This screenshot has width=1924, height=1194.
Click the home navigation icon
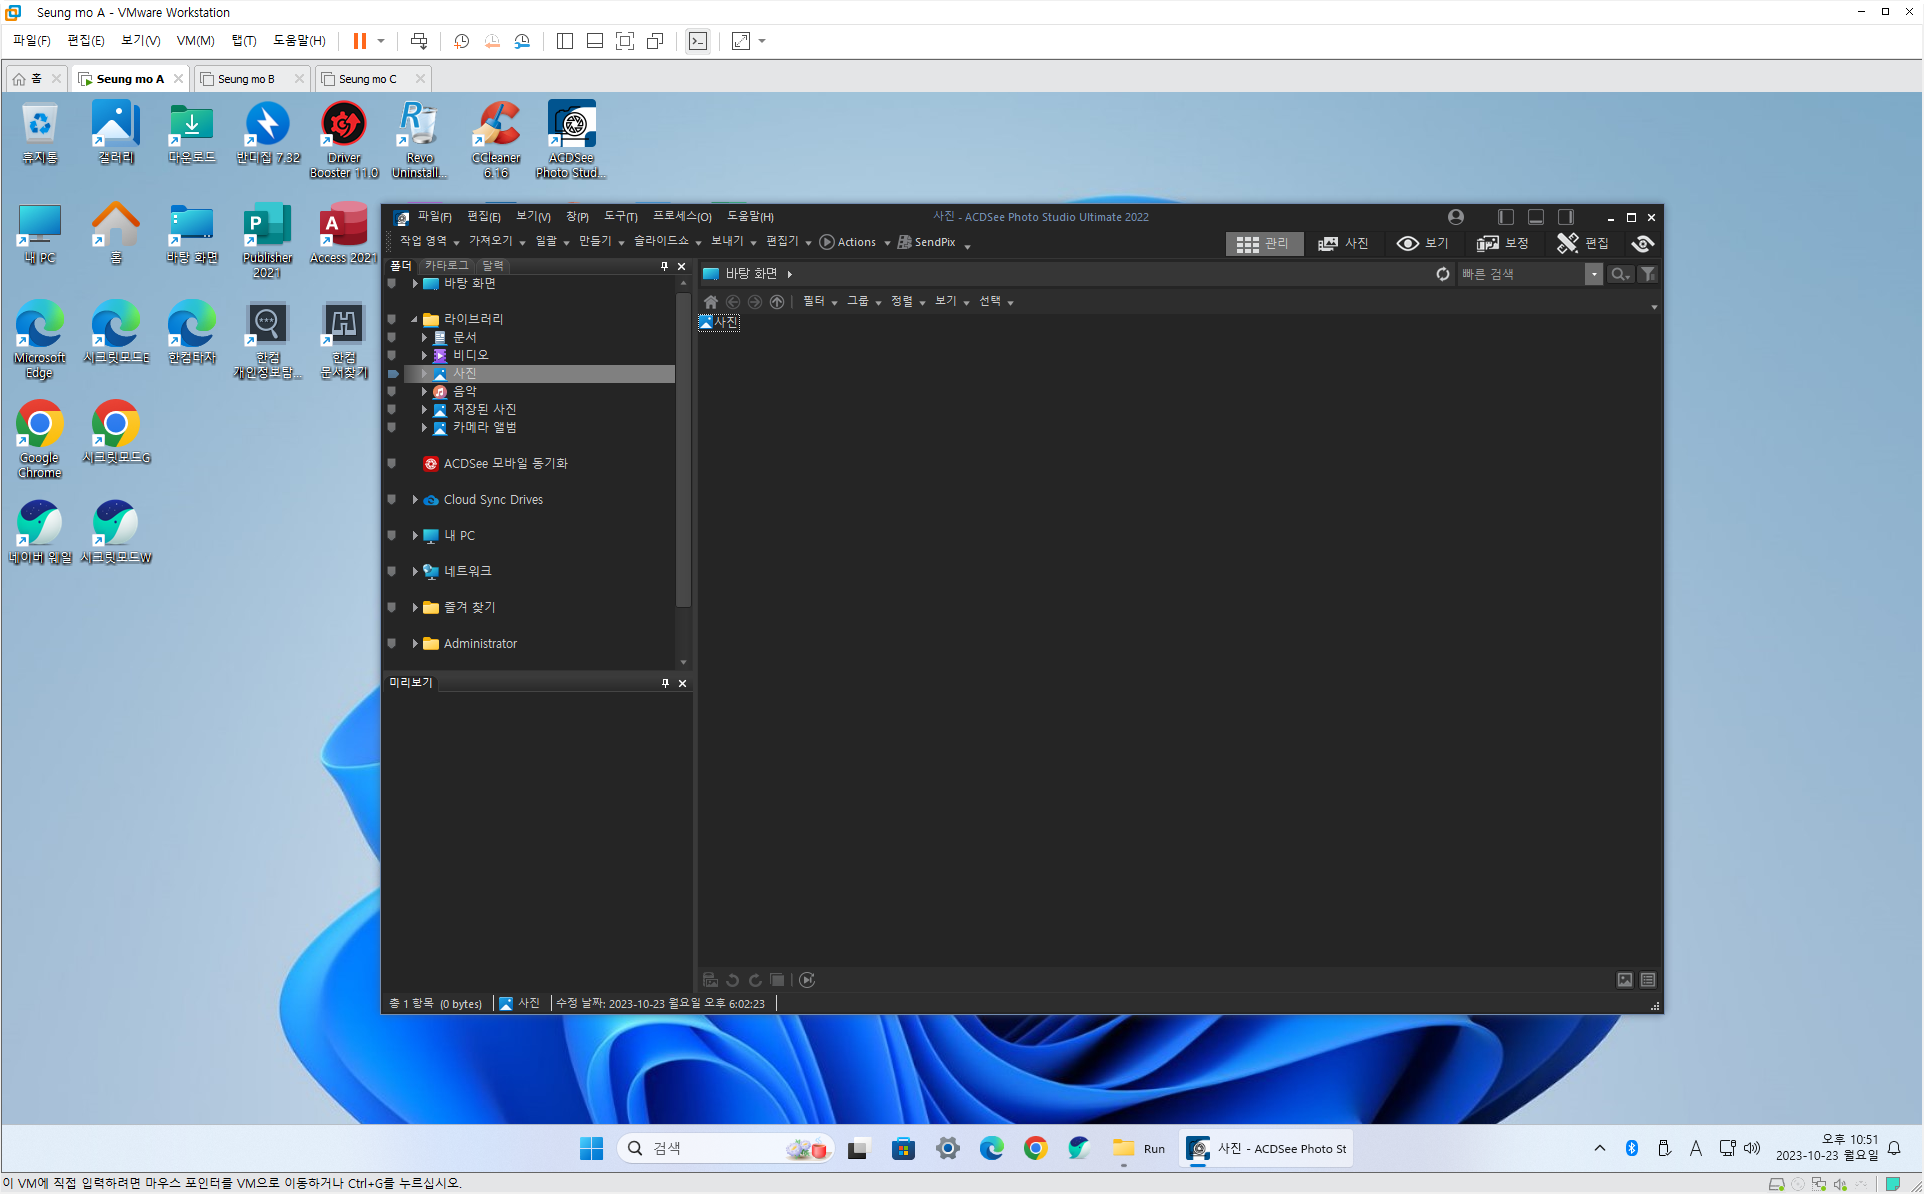tap(711, 302)
